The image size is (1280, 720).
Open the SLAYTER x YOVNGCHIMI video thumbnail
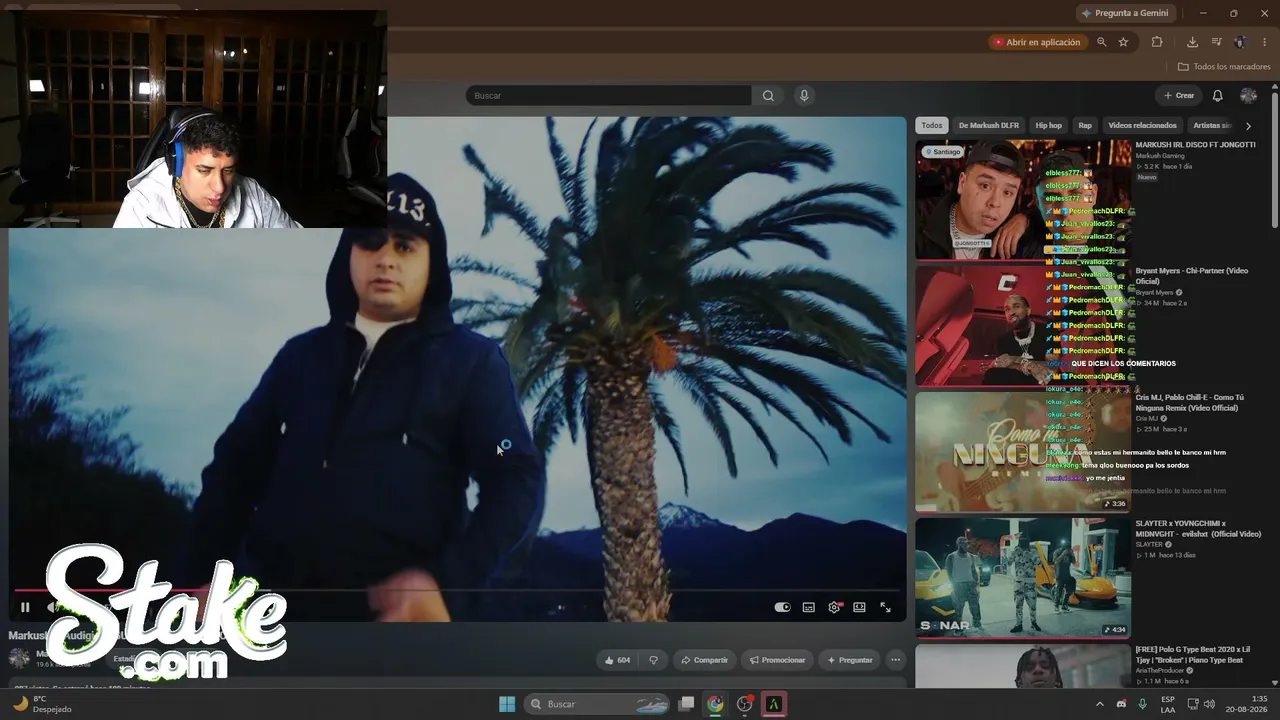click(x=1023, y=577)
